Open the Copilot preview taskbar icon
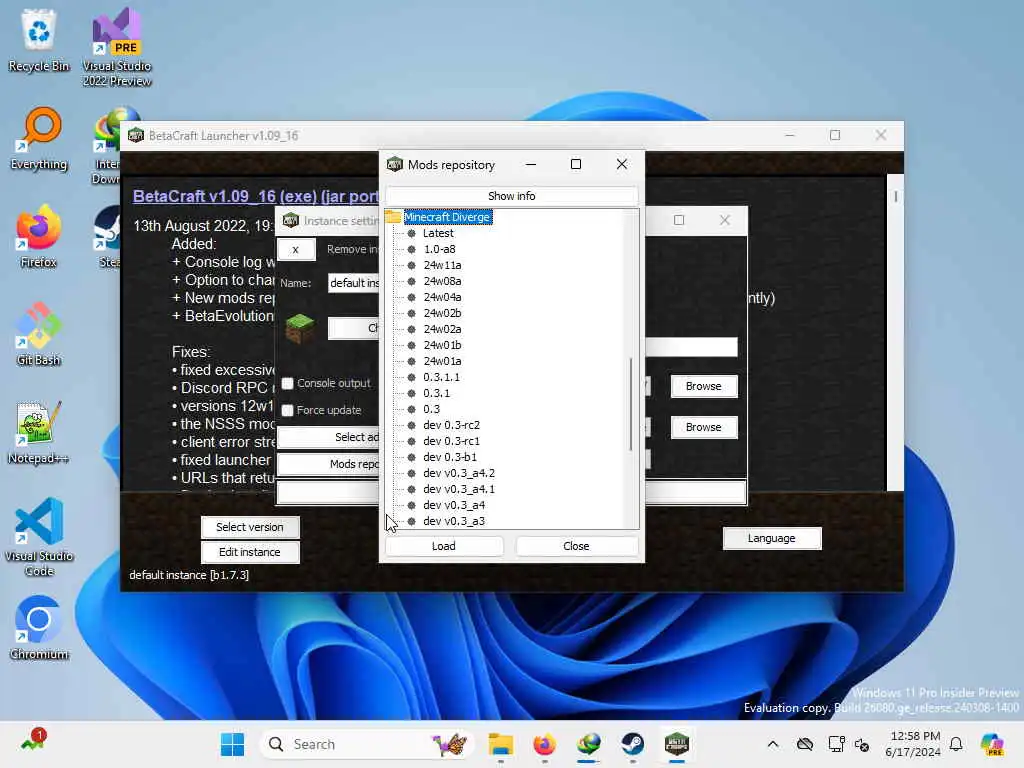Screen dimensions: 1024x768 992,744
